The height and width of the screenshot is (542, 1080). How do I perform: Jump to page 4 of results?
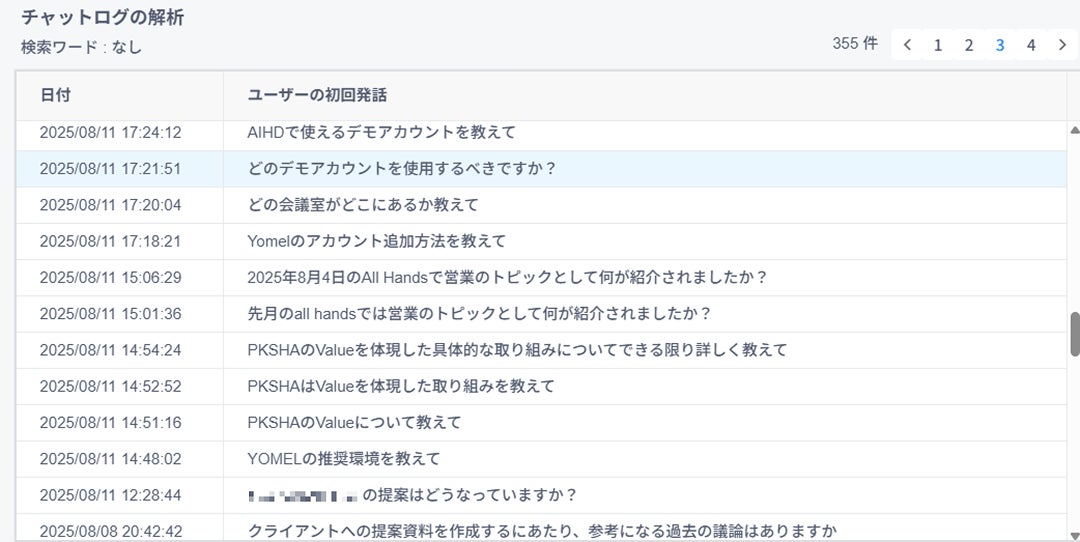point(1031,45)
